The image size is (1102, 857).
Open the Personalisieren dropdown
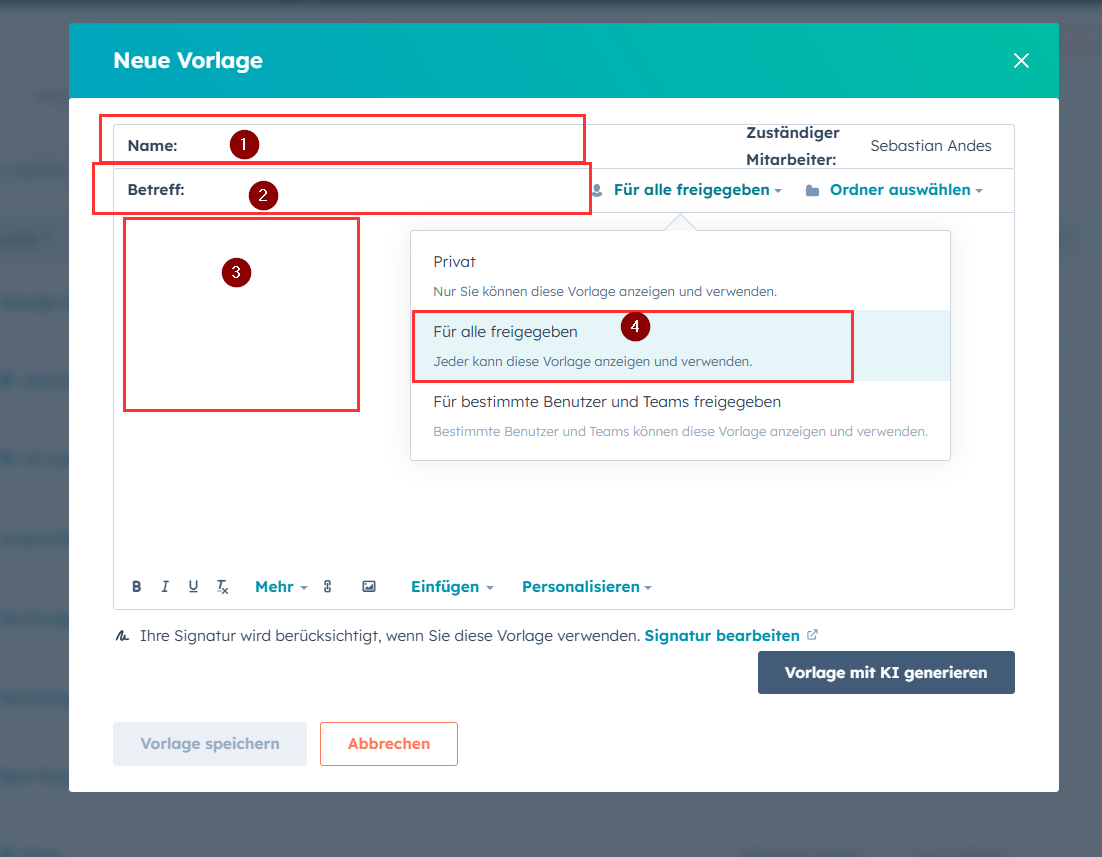point(586,587)
